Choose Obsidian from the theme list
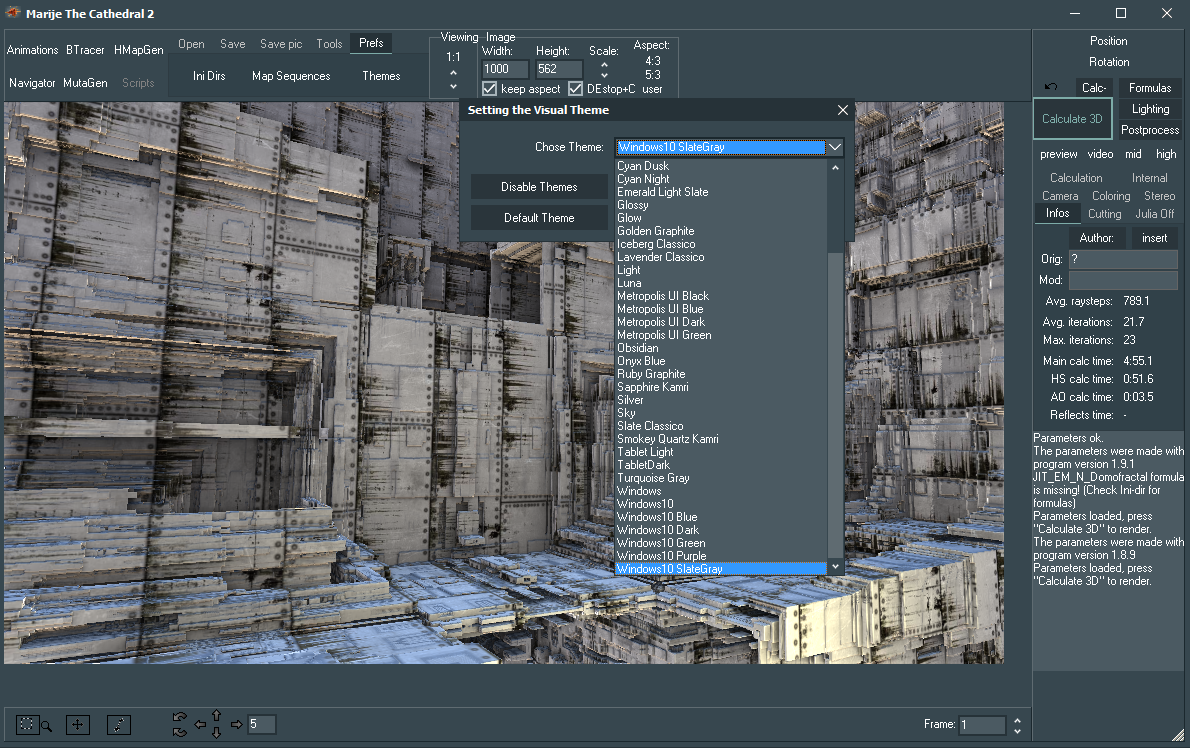The height and width of the screenshot is (748, 1190). pos(638,348)
